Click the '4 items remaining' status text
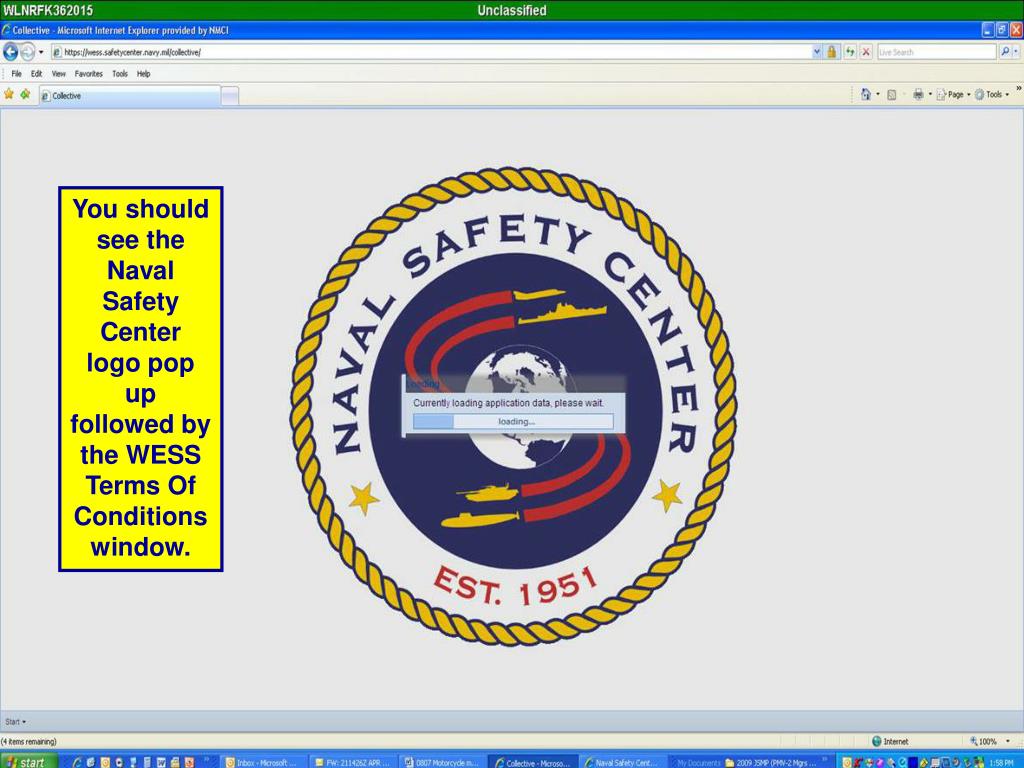 [x=29, y=741]
